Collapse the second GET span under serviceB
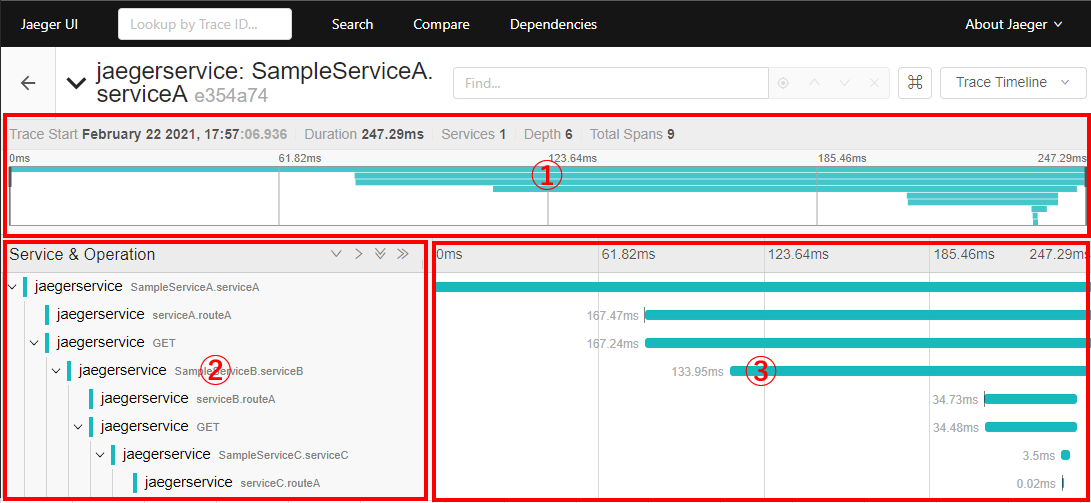Viewport: 1091px width, 503px height. (79, 426)
